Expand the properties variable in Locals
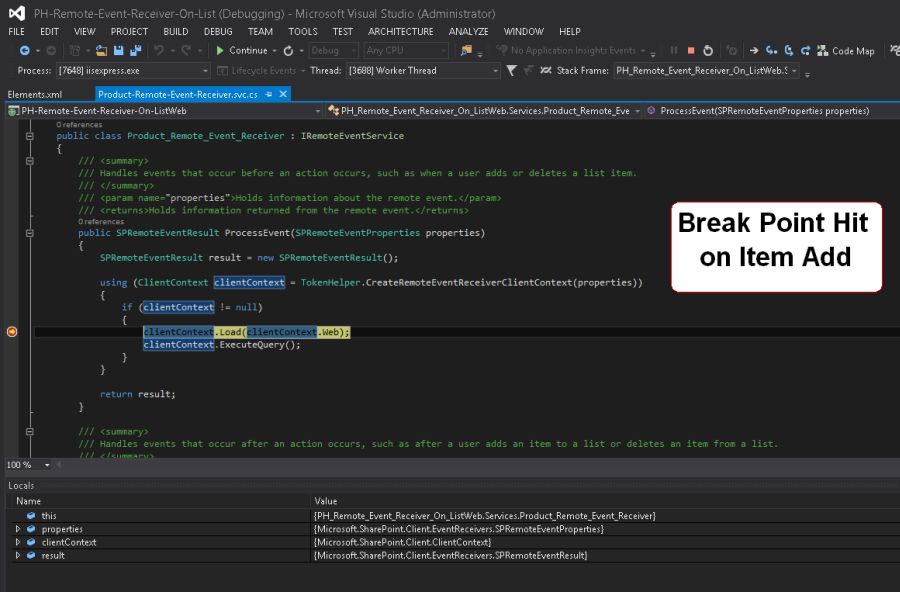This screenshot has width=900, height=592. 17,529
